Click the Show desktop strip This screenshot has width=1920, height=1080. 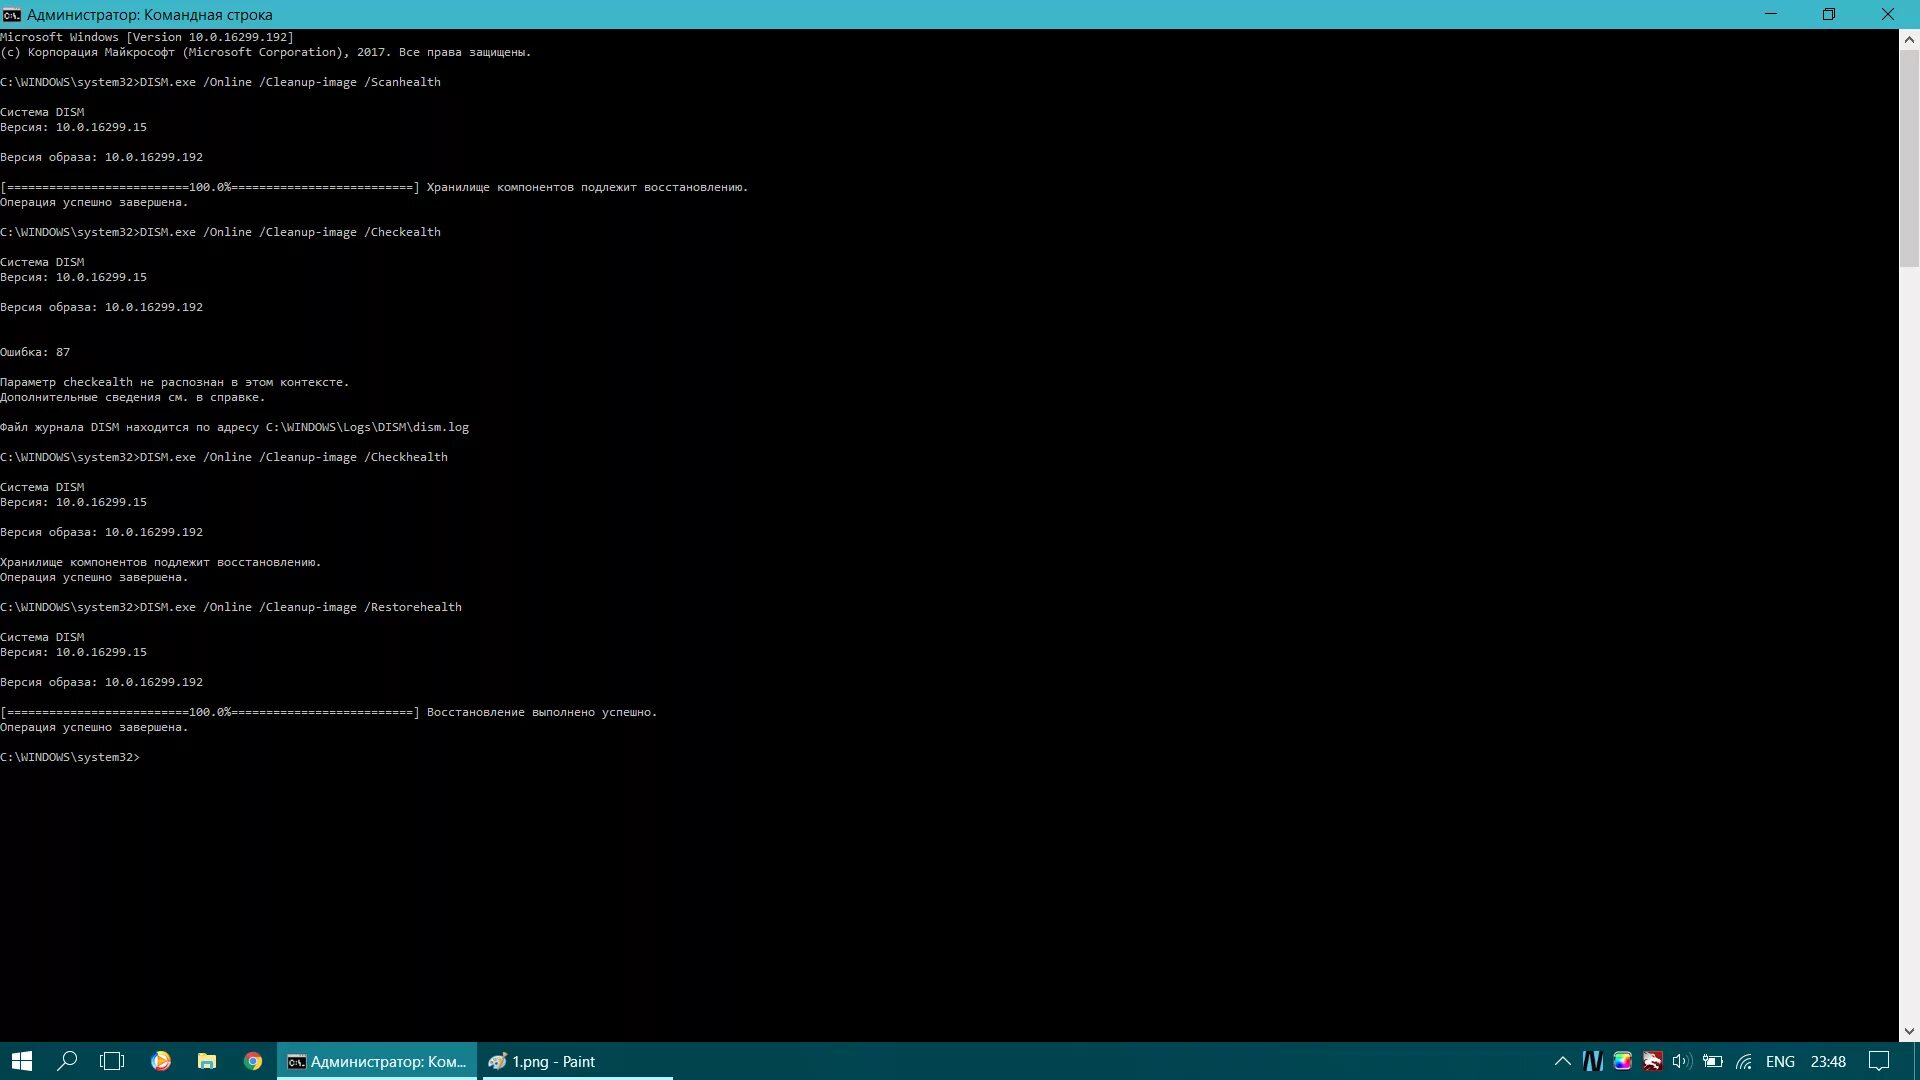pyautogui.click(x=1916, y=1061)
